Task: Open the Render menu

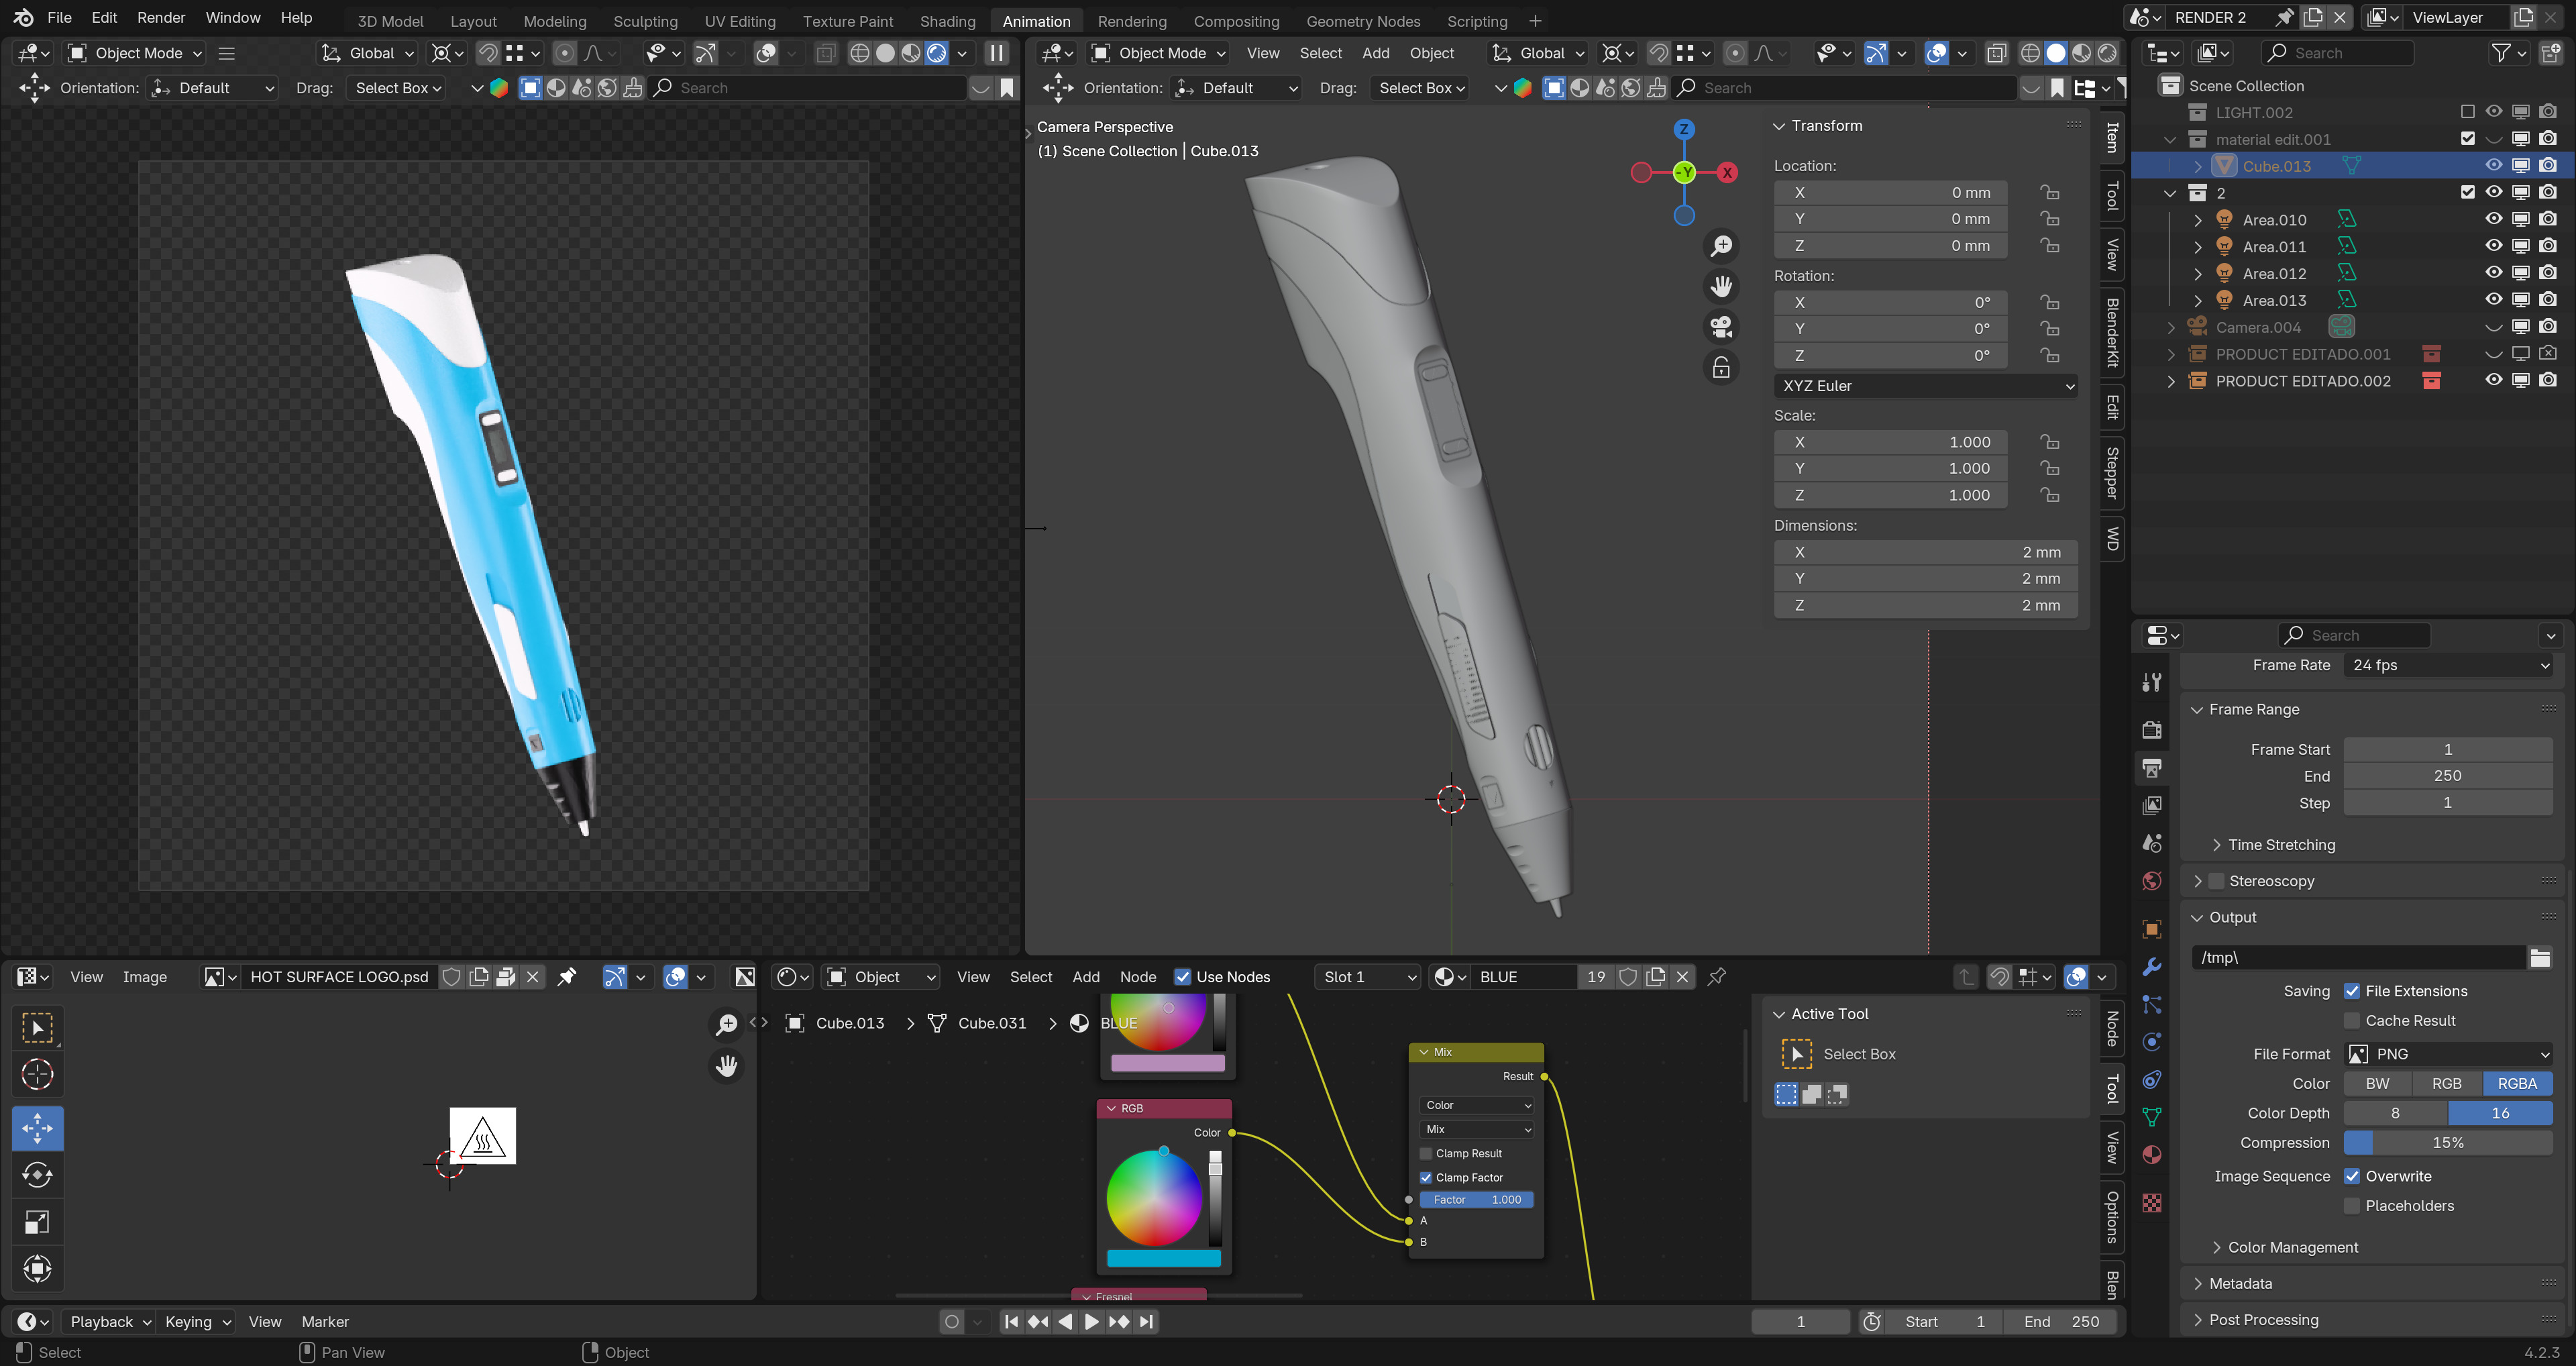Action: (x=161, y=17)
